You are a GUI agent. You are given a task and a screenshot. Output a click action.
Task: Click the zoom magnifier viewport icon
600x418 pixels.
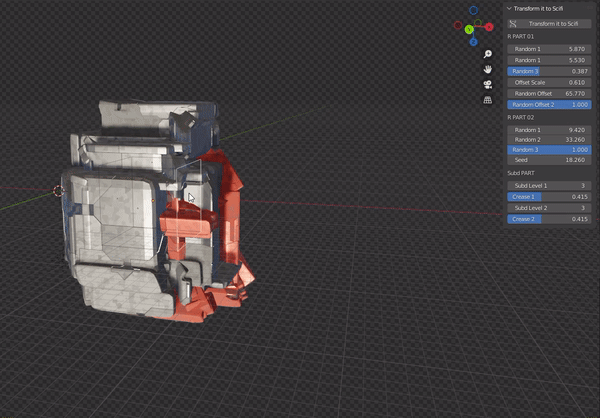pos(488,54)
